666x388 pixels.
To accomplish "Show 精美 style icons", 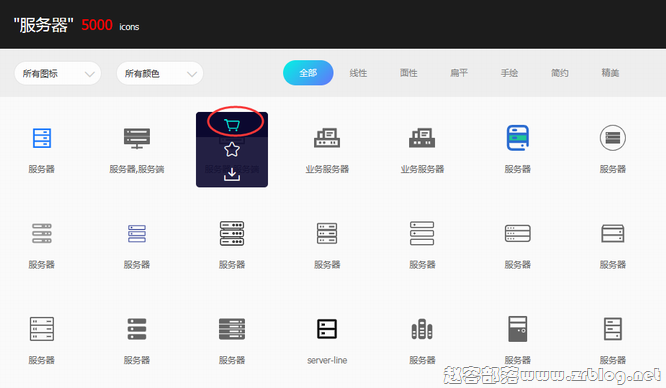I will coord(610,73).
